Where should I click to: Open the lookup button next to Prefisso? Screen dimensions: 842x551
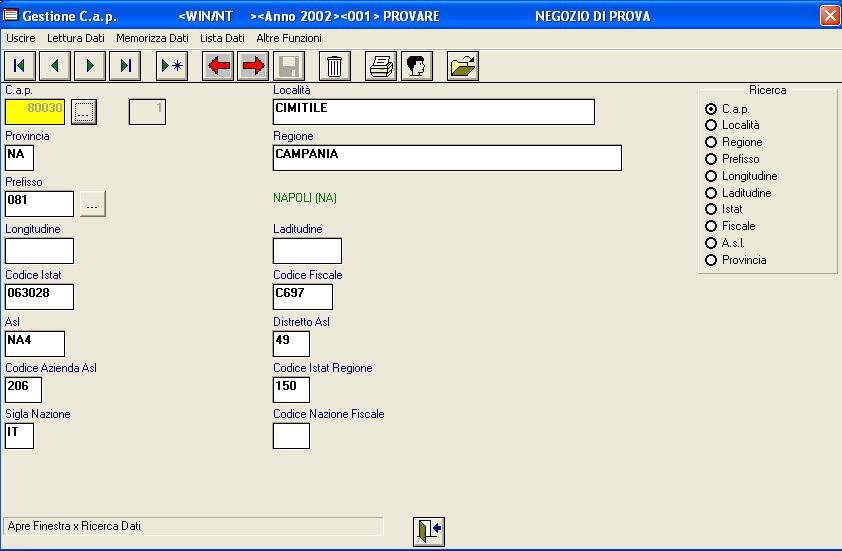click(x=93, y=204)
